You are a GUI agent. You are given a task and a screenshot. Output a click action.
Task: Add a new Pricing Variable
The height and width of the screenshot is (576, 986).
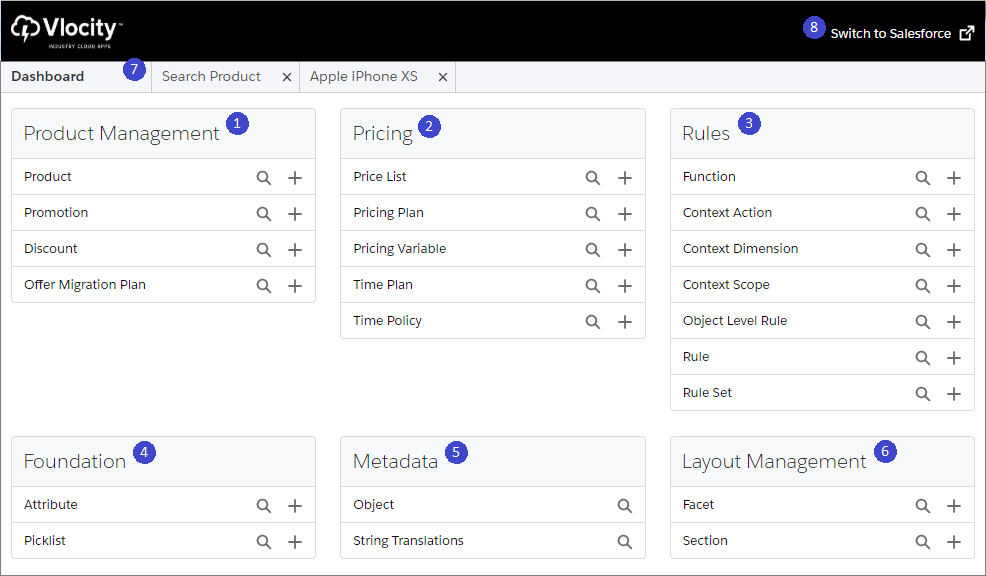point(624,250)
